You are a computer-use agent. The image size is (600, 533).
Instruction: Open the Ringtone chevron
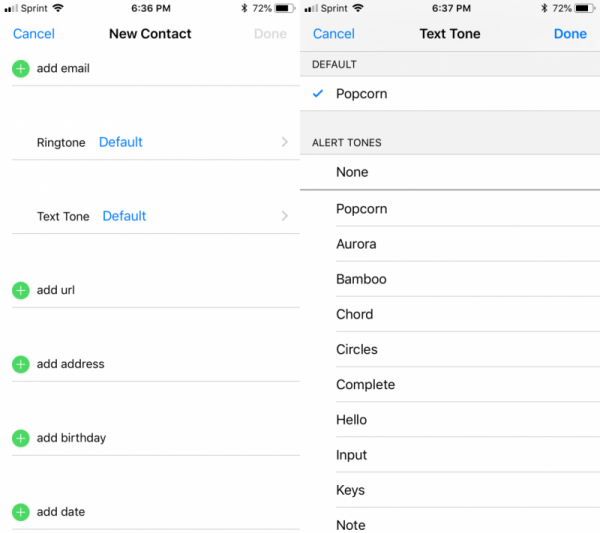point(285,142)
